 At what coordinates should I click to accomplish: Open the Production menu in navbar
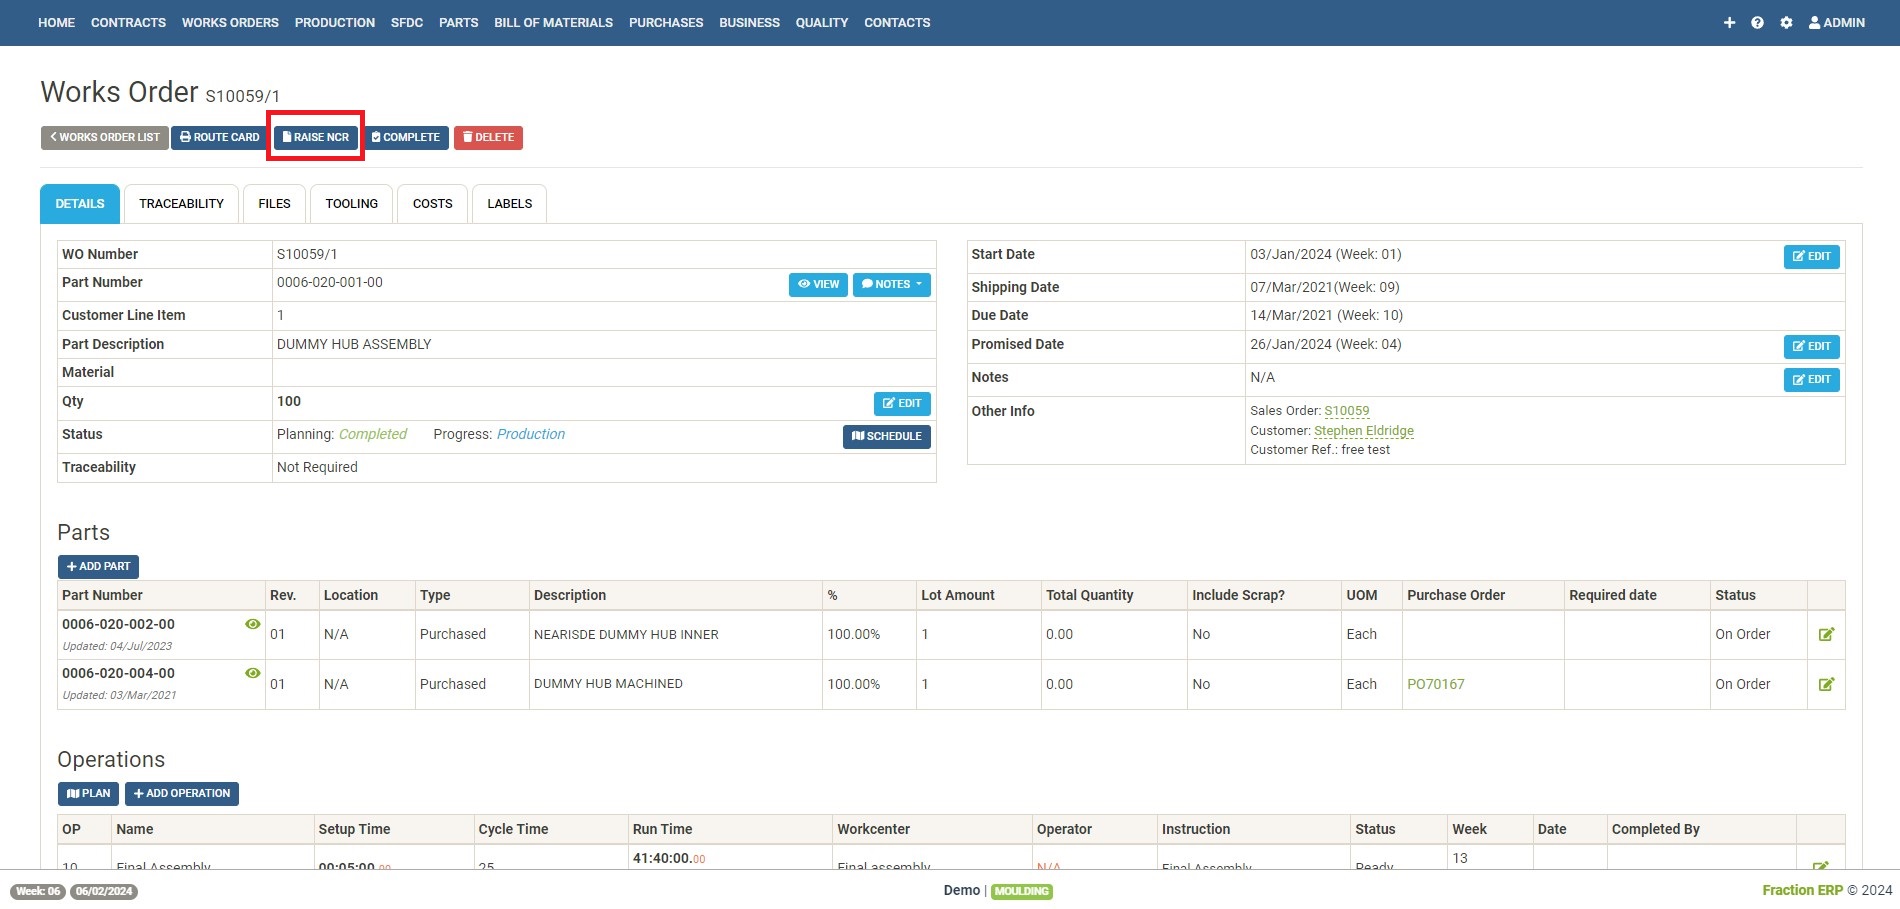point(334,23)
